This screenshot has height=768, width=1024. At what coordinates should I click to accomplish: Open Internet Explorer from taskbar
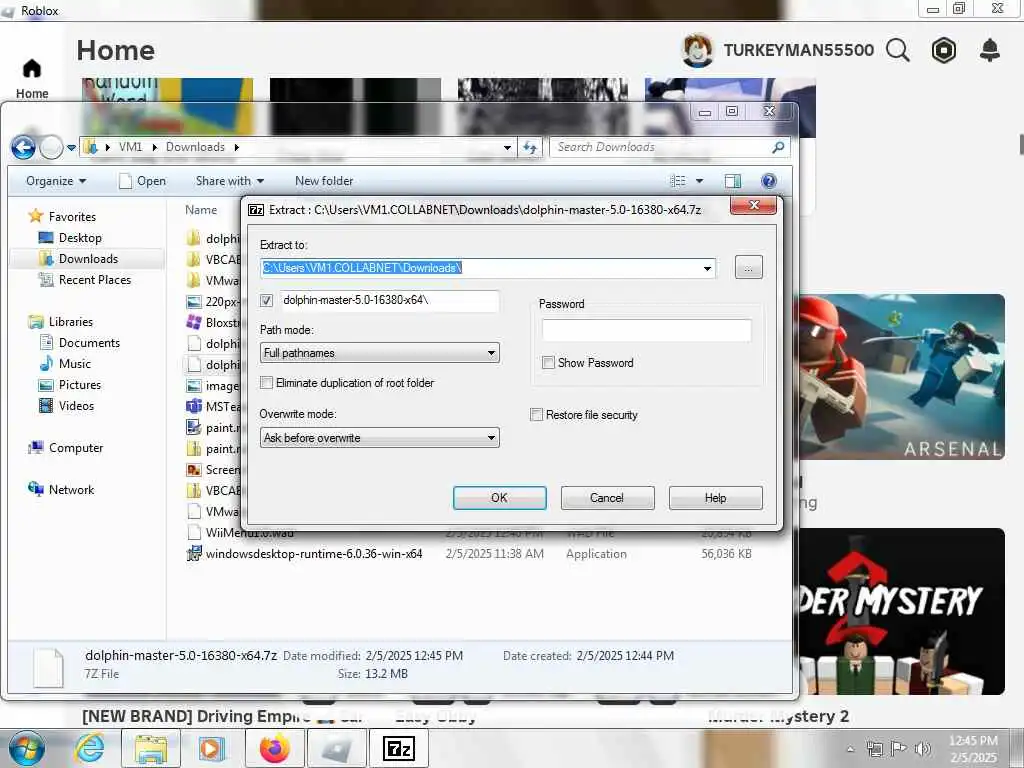(89, 748)
